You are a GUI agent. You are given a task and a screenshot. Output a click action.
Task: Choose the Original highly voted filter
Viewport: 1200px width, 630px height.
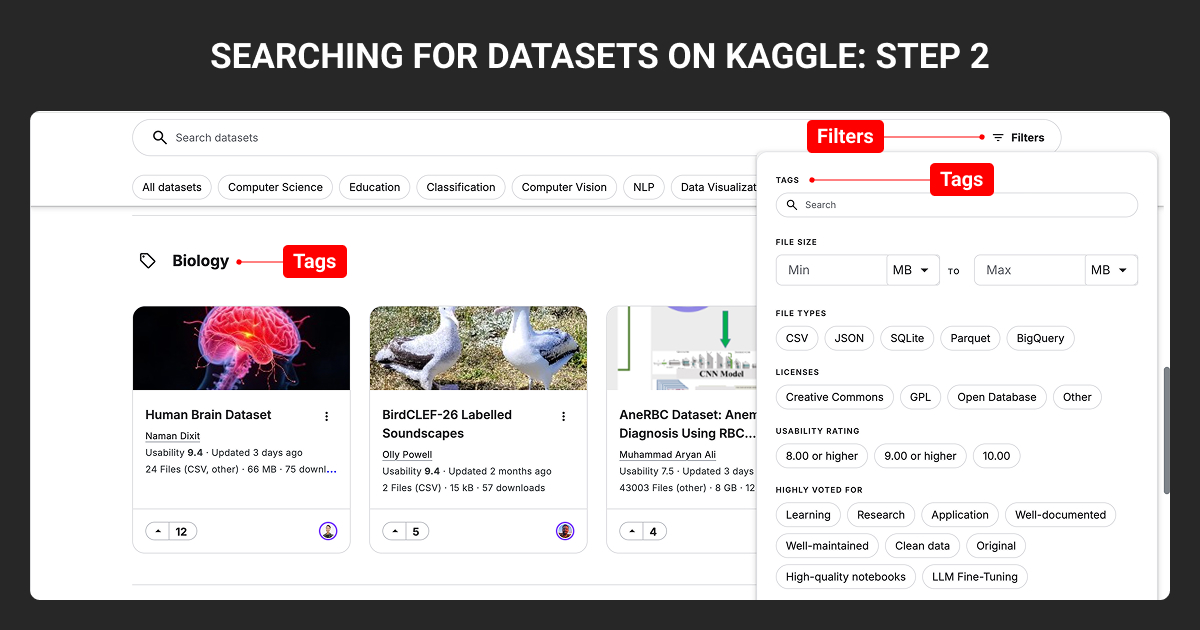(996, 546)
